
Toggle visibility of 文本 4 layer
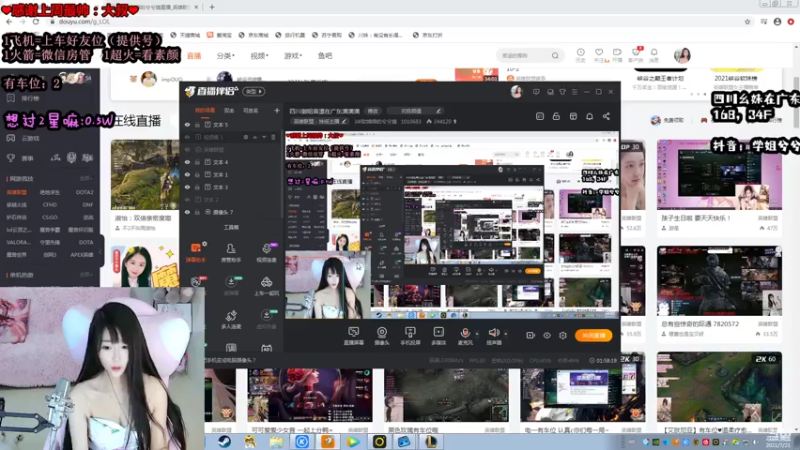[187, 162]
